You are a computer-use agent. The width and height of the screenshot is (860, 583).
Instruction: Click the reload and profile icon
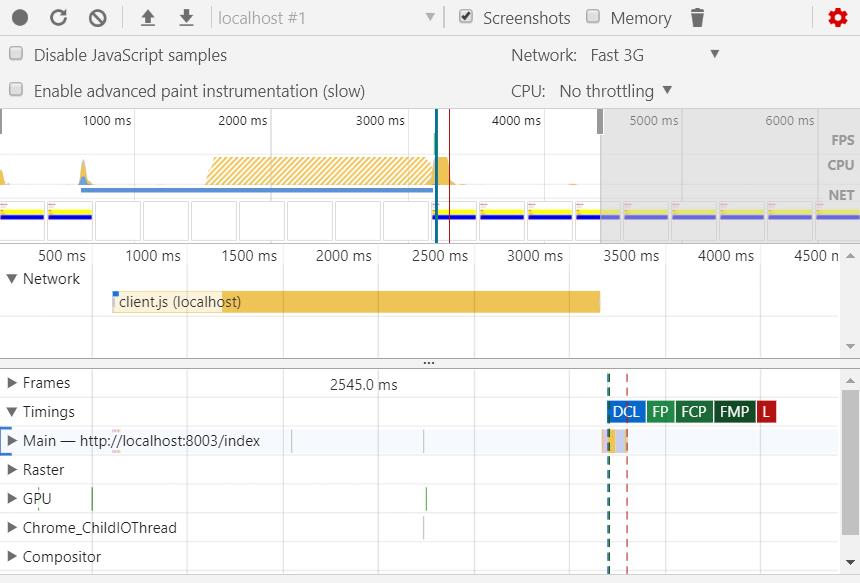(59, 18)
